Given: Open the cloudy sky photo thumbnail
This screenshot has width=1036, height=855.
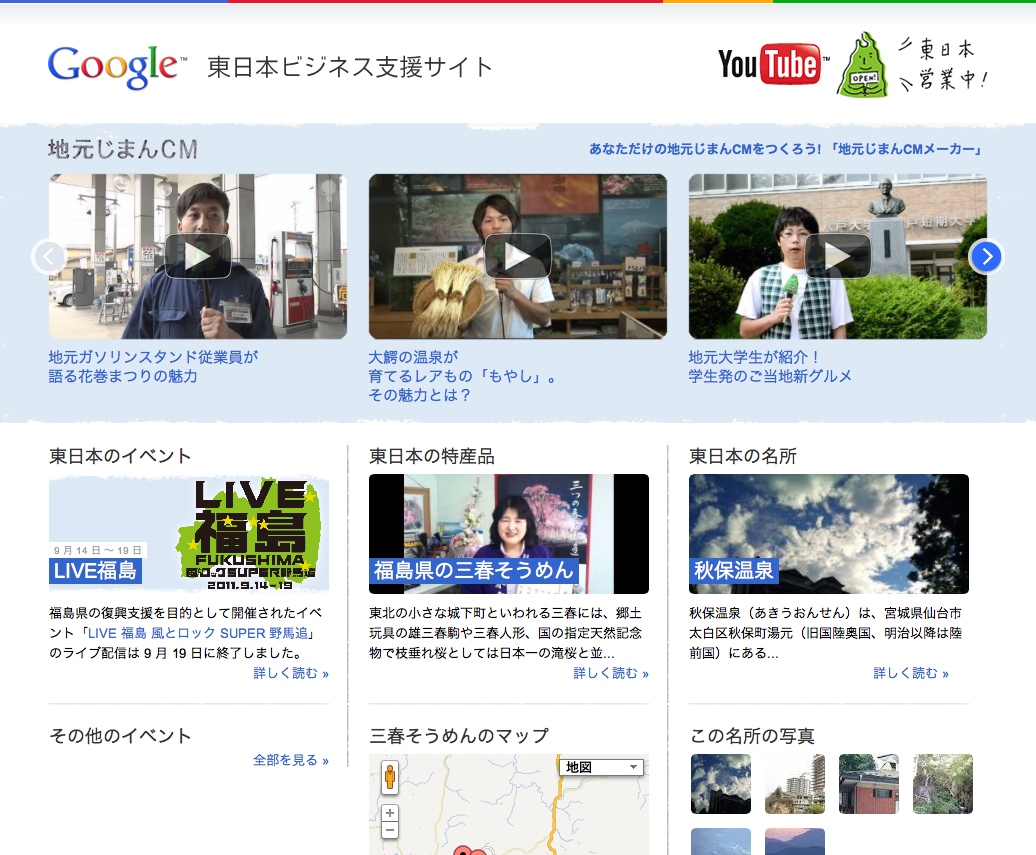Looking at the screenshot, I should click(721, 784).
